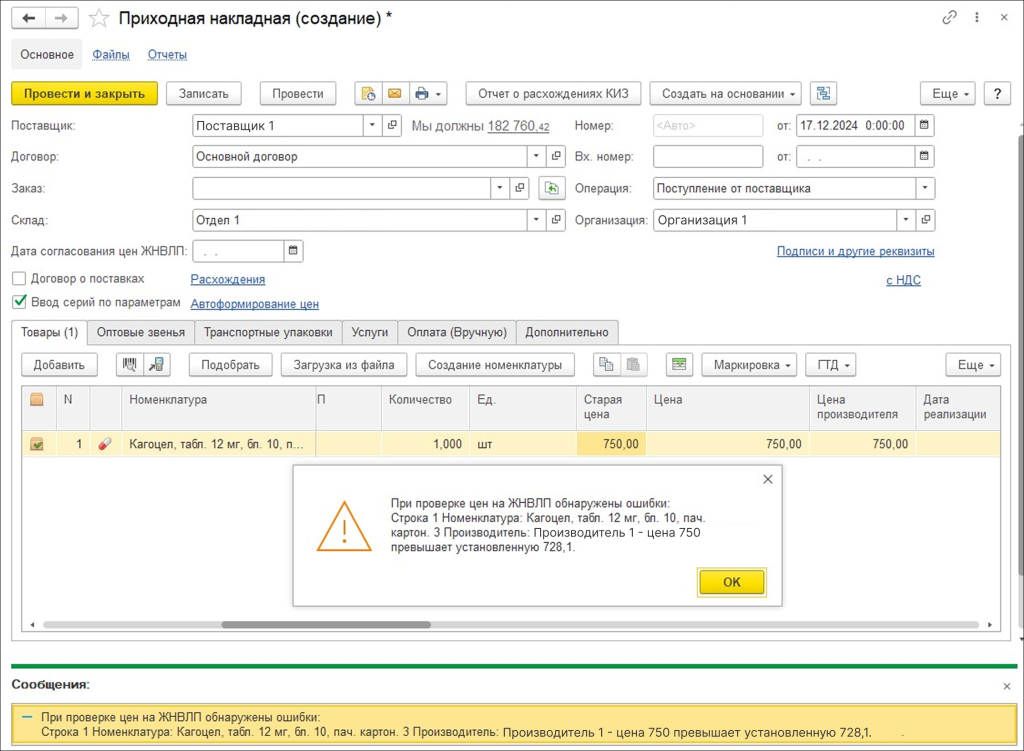Click the Вх. номер input field

708,157
